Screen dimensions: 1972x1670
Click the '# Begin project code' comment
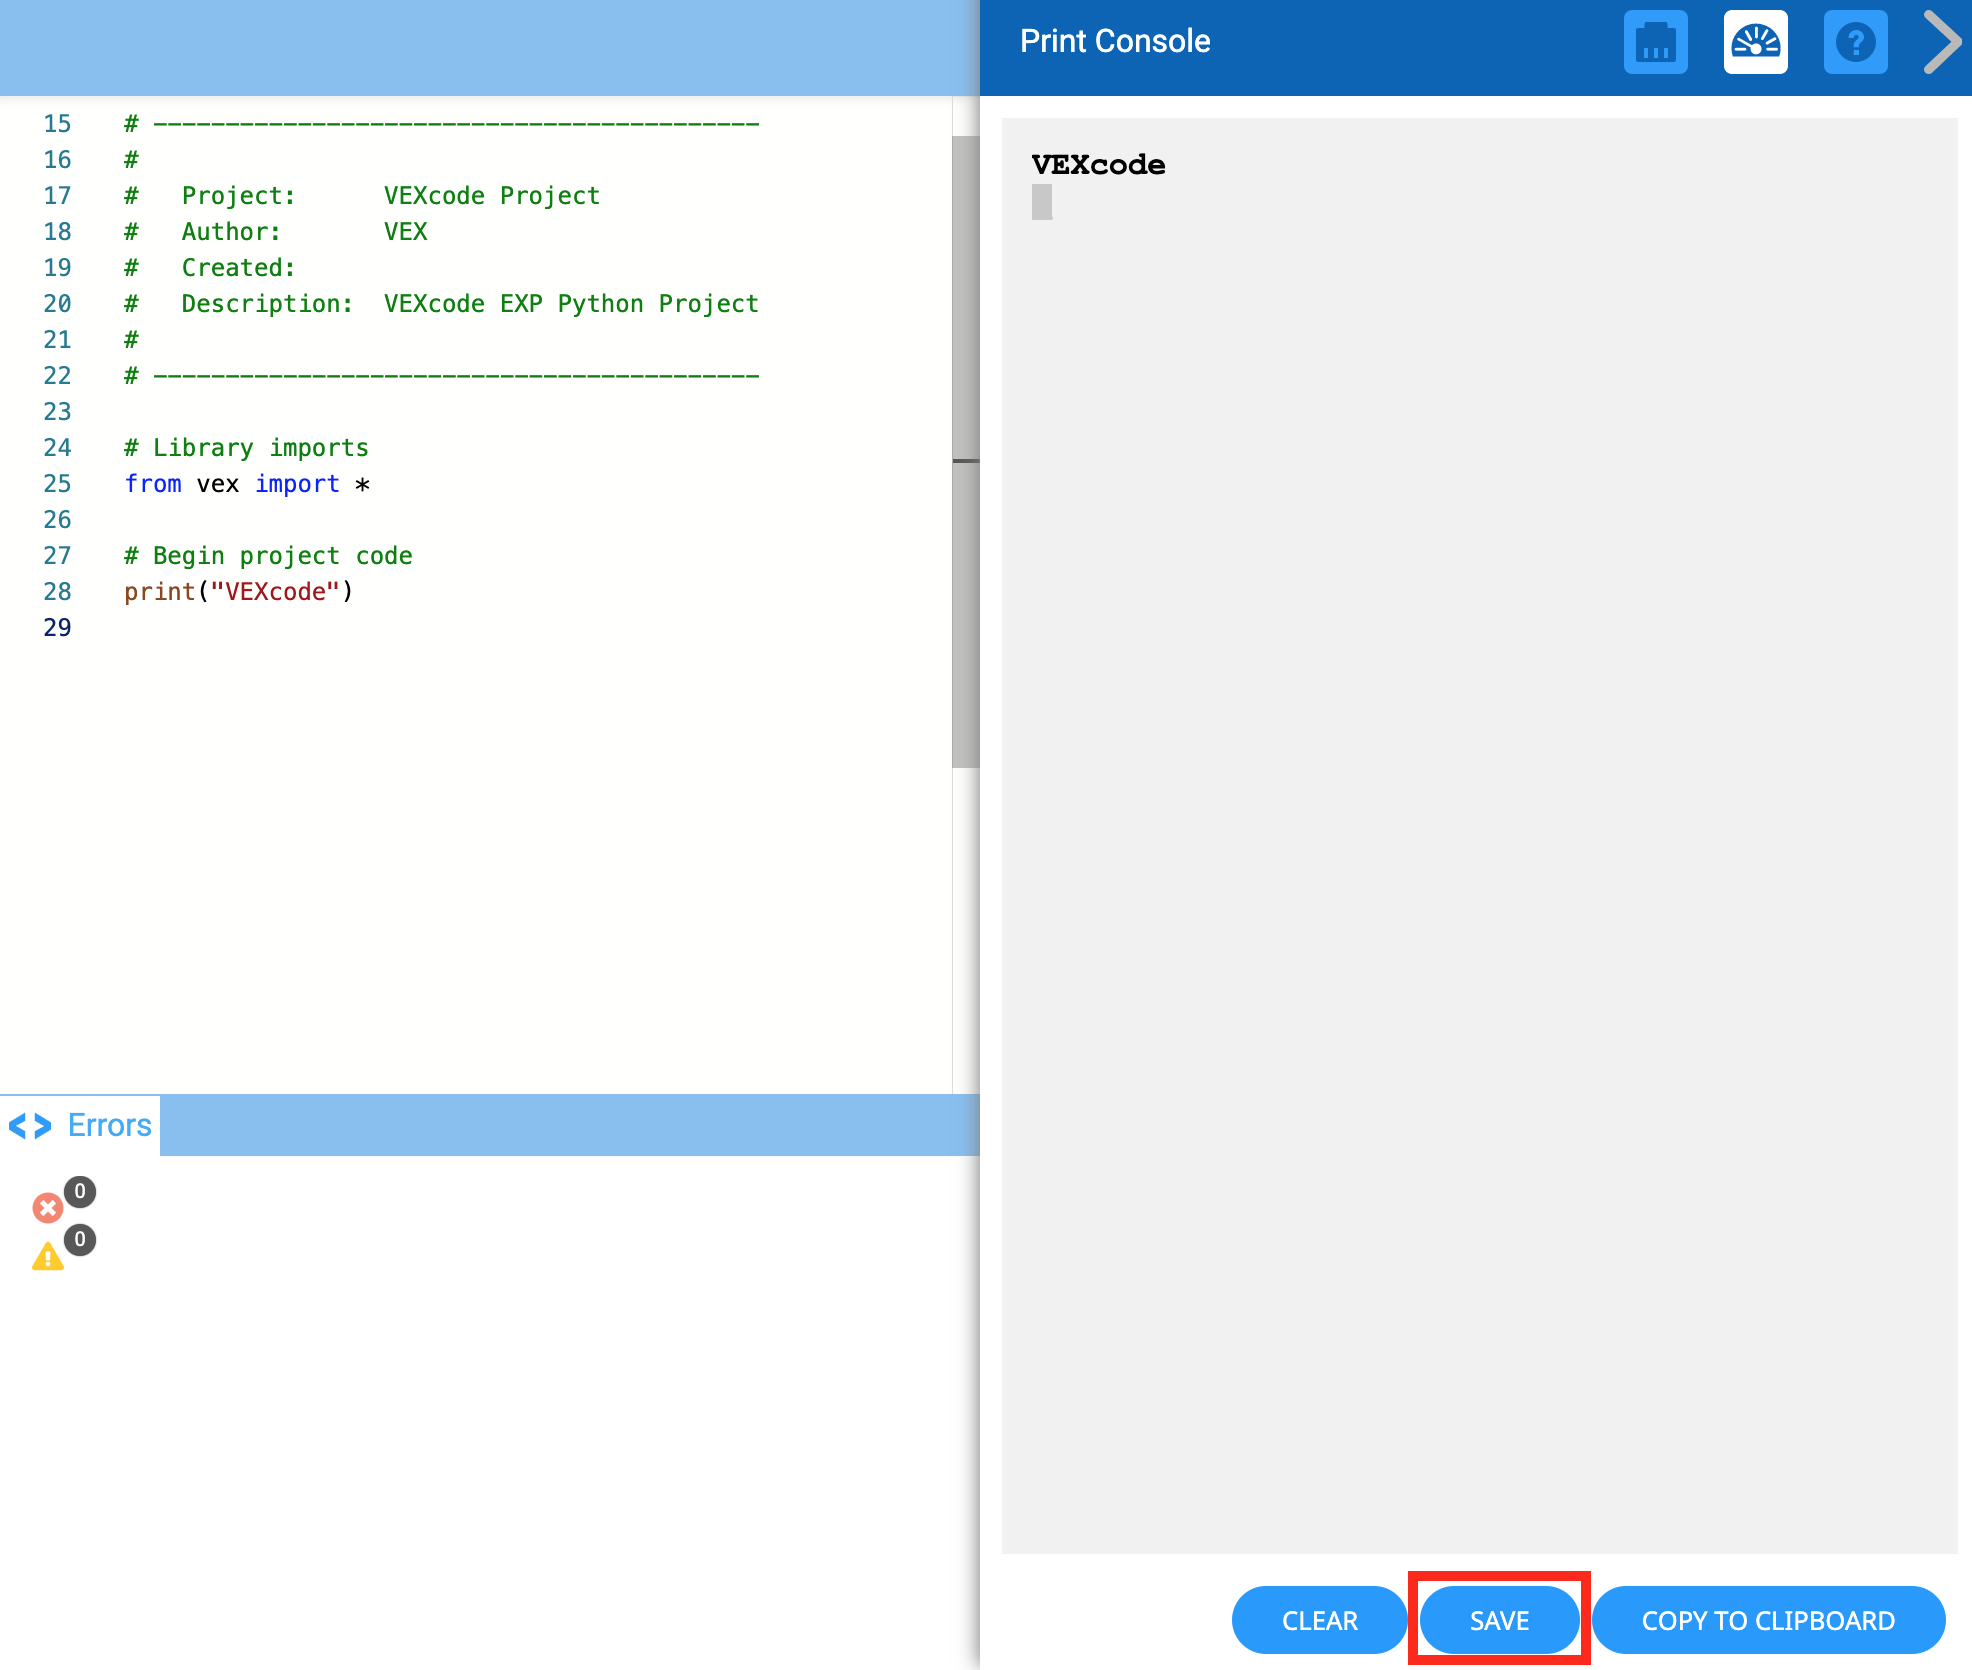(x=268, y=556)
